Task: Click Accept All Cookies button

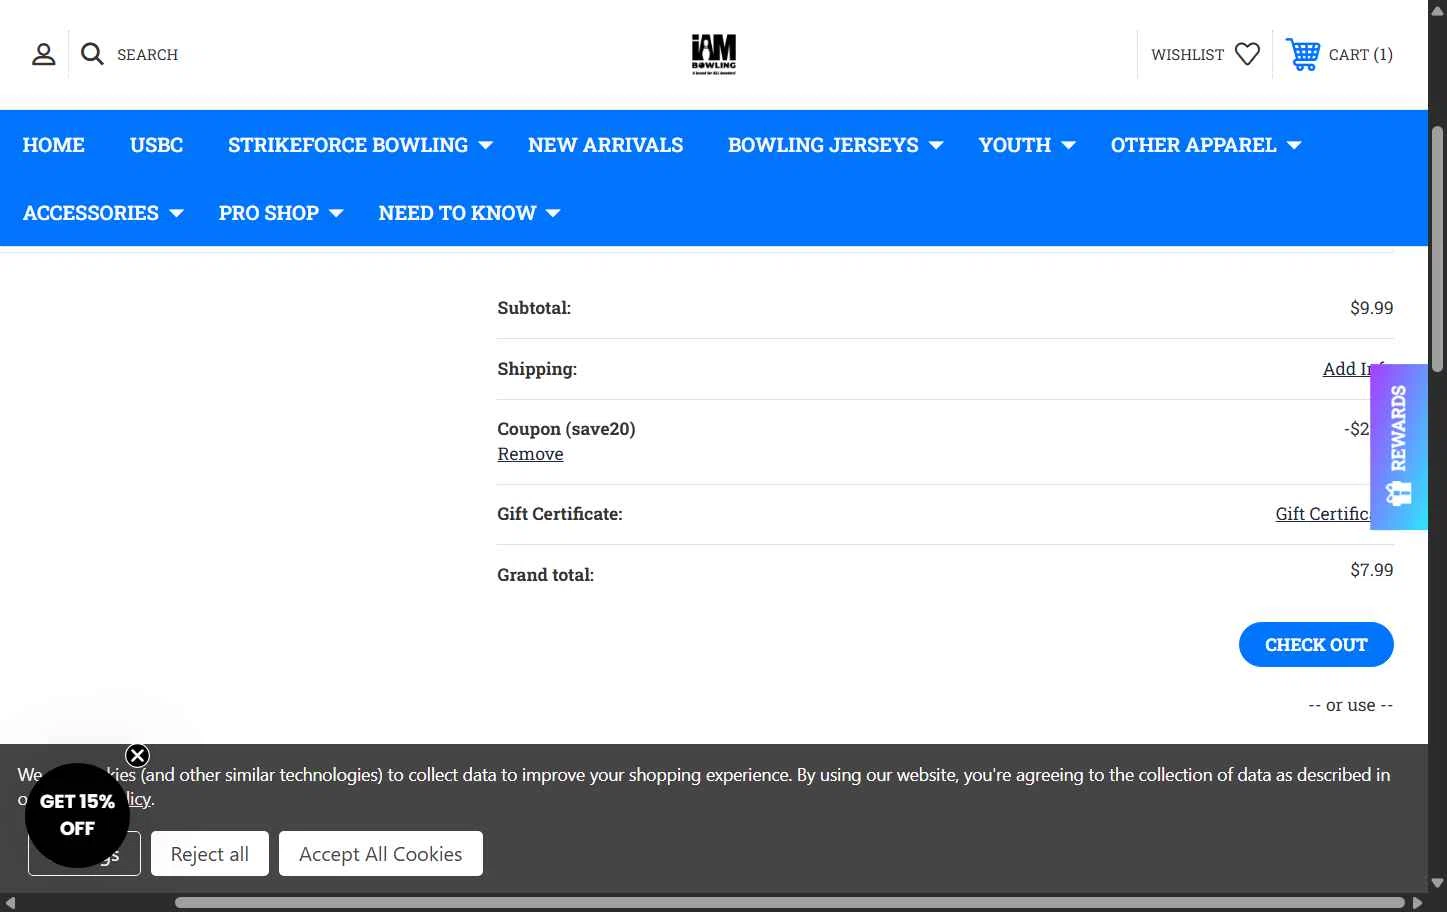Action: pyautogui.click(x=381, y=854)
